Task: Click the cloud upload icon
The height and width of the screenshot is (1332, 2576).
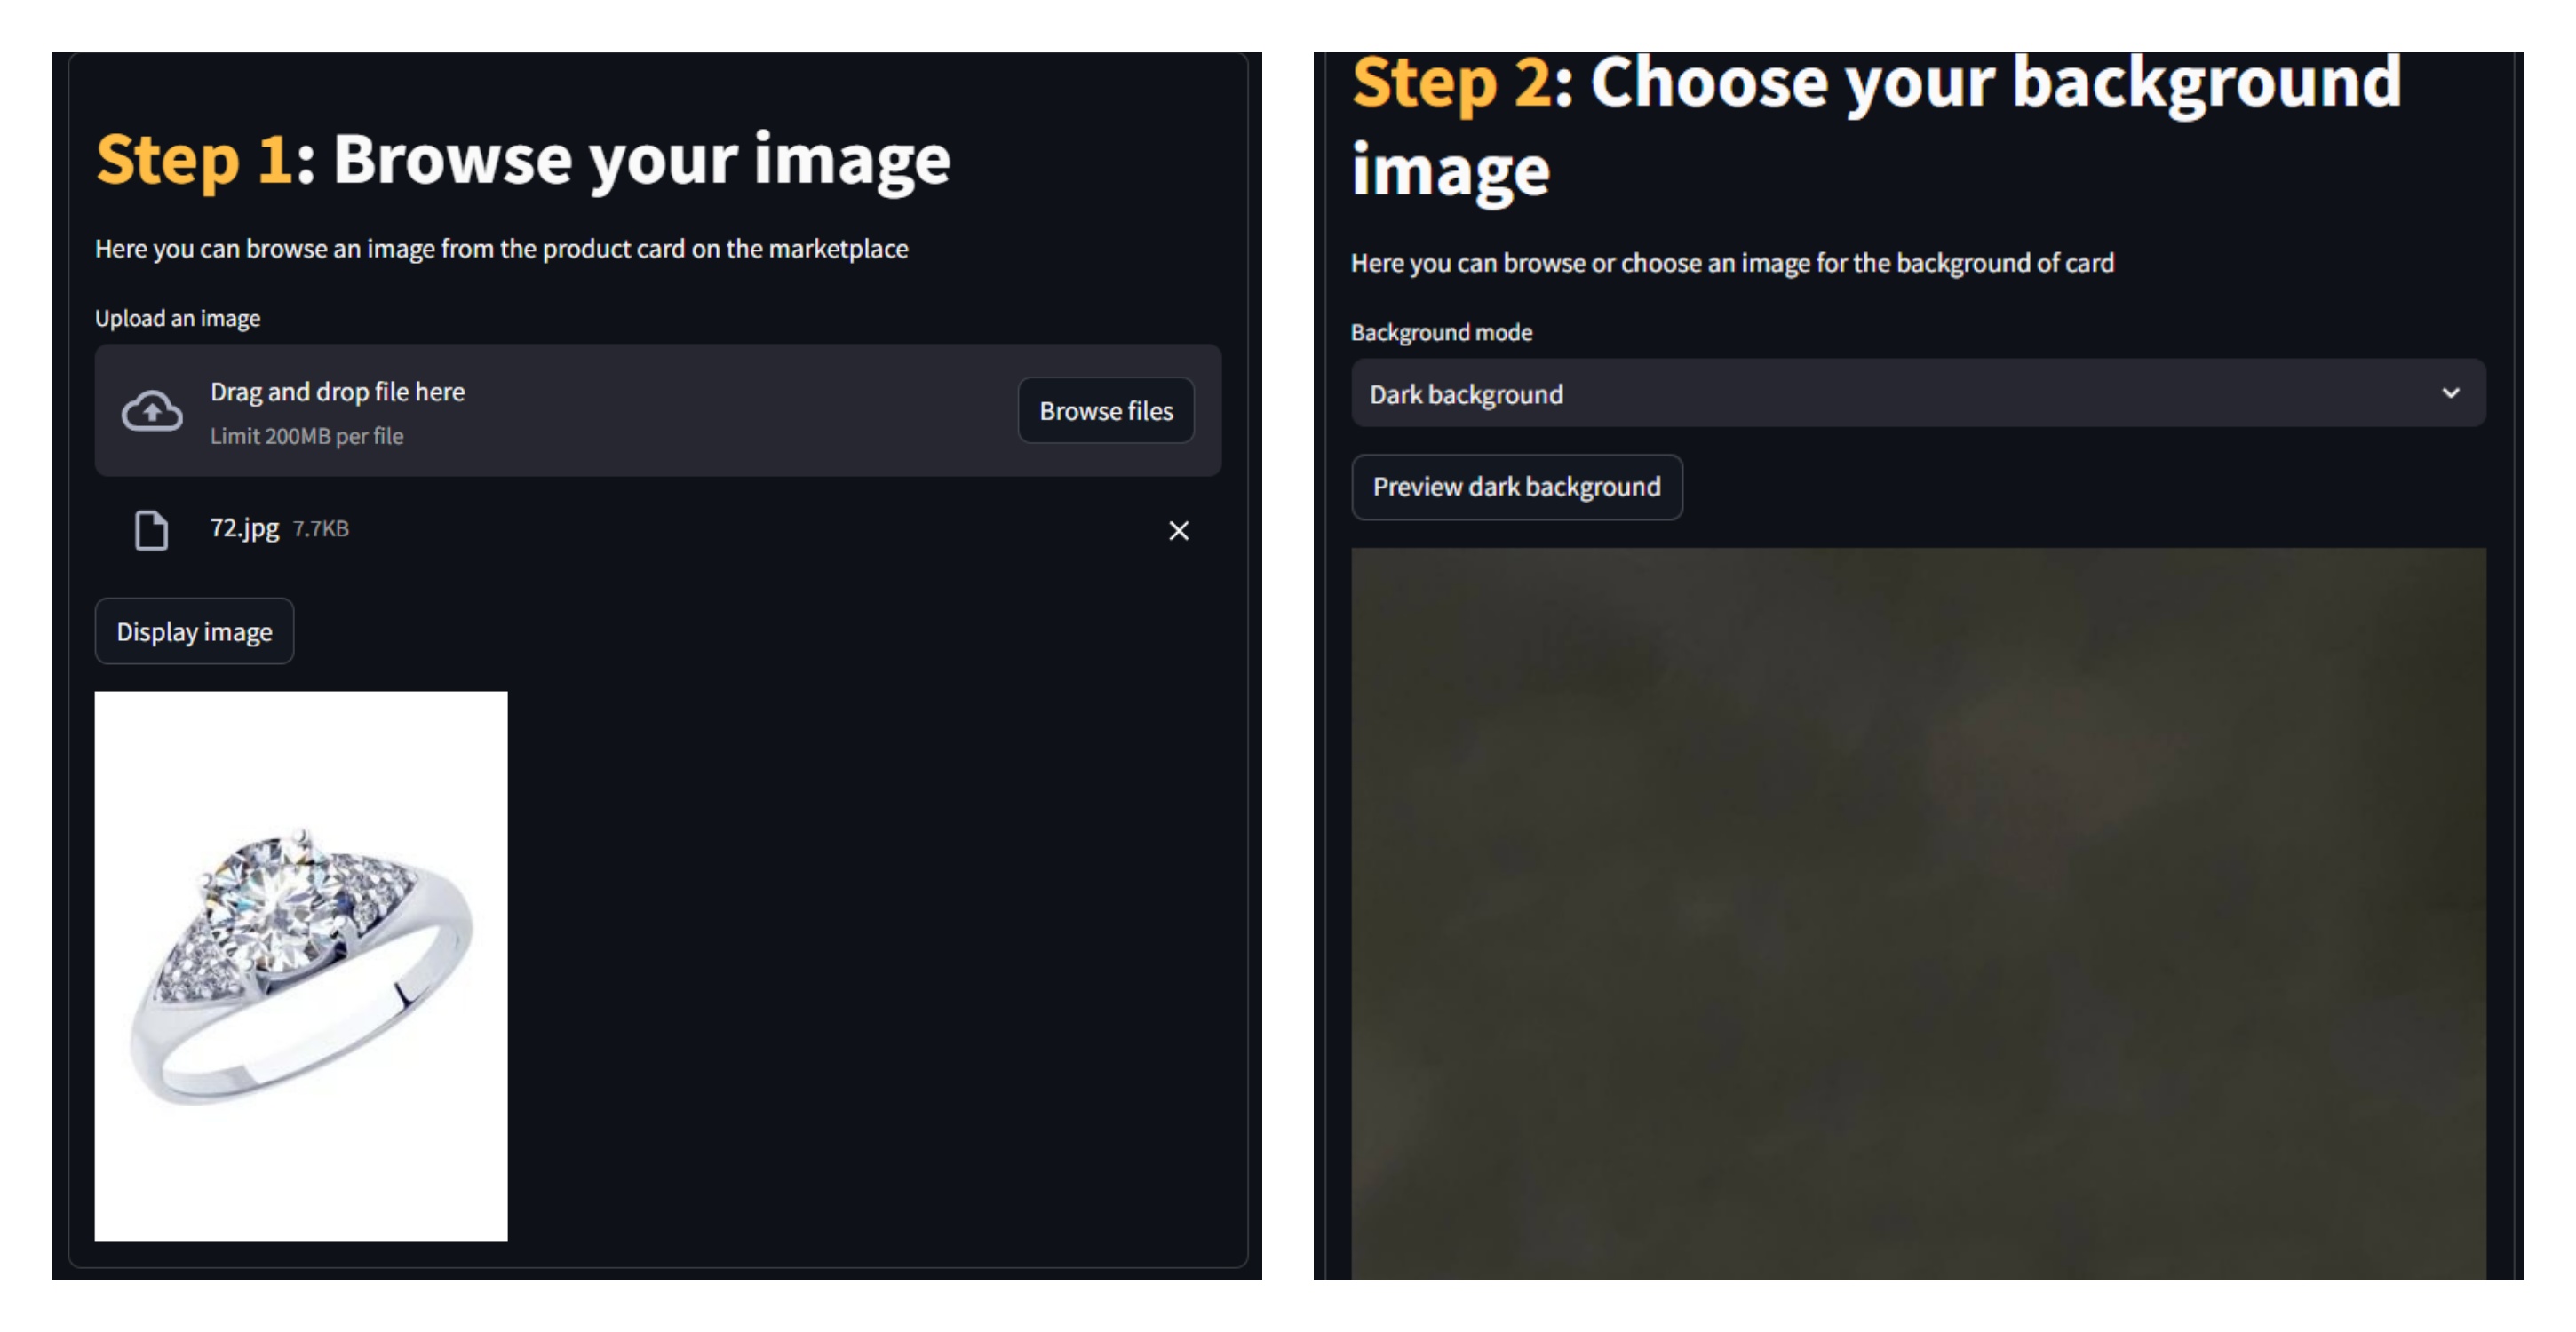Action: click(x=152, y=411)
